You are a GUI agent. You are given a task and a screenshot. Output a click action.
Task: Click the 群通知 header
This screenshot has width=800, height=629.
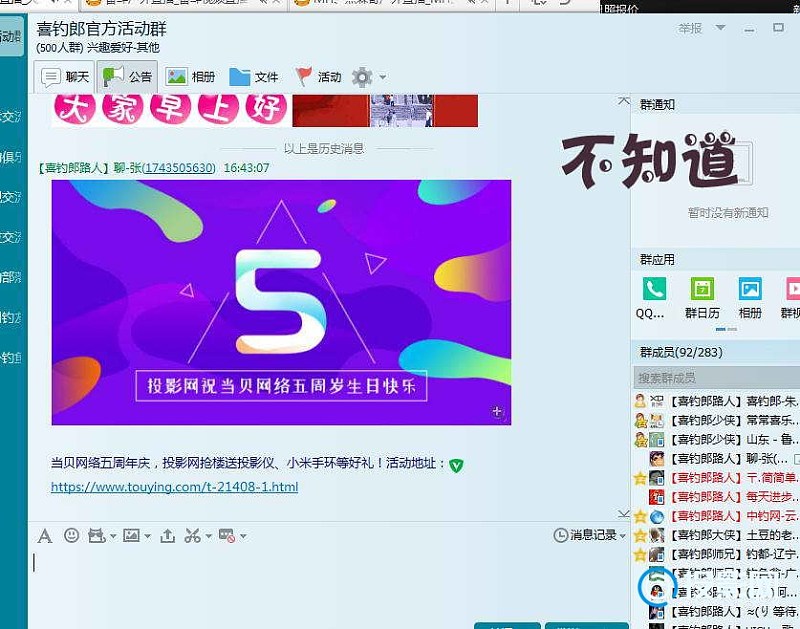[x=657, y=105]
